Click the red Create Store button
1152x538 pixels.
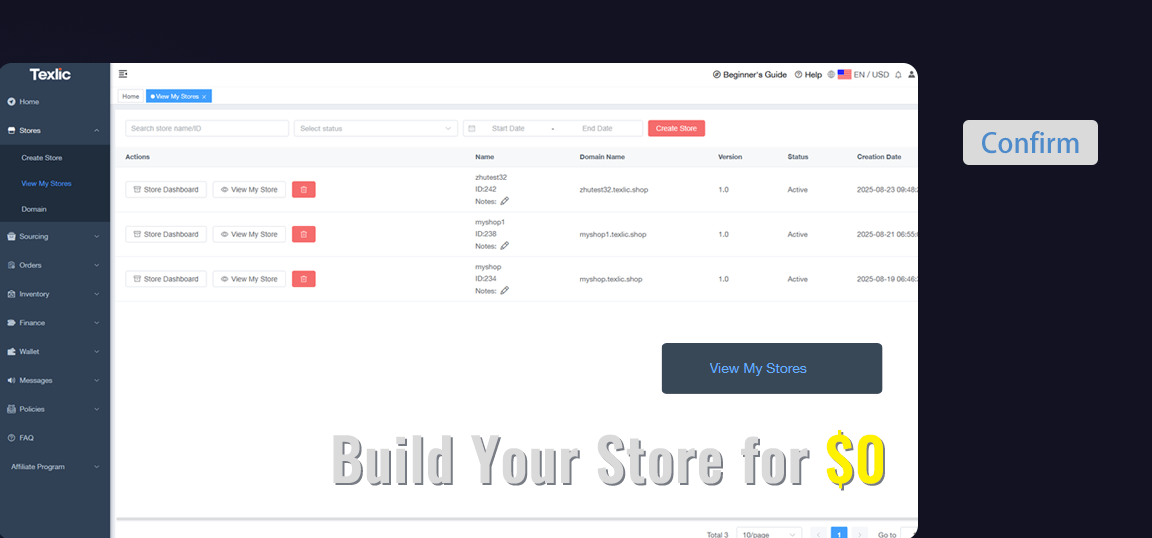tap(676, 128)
